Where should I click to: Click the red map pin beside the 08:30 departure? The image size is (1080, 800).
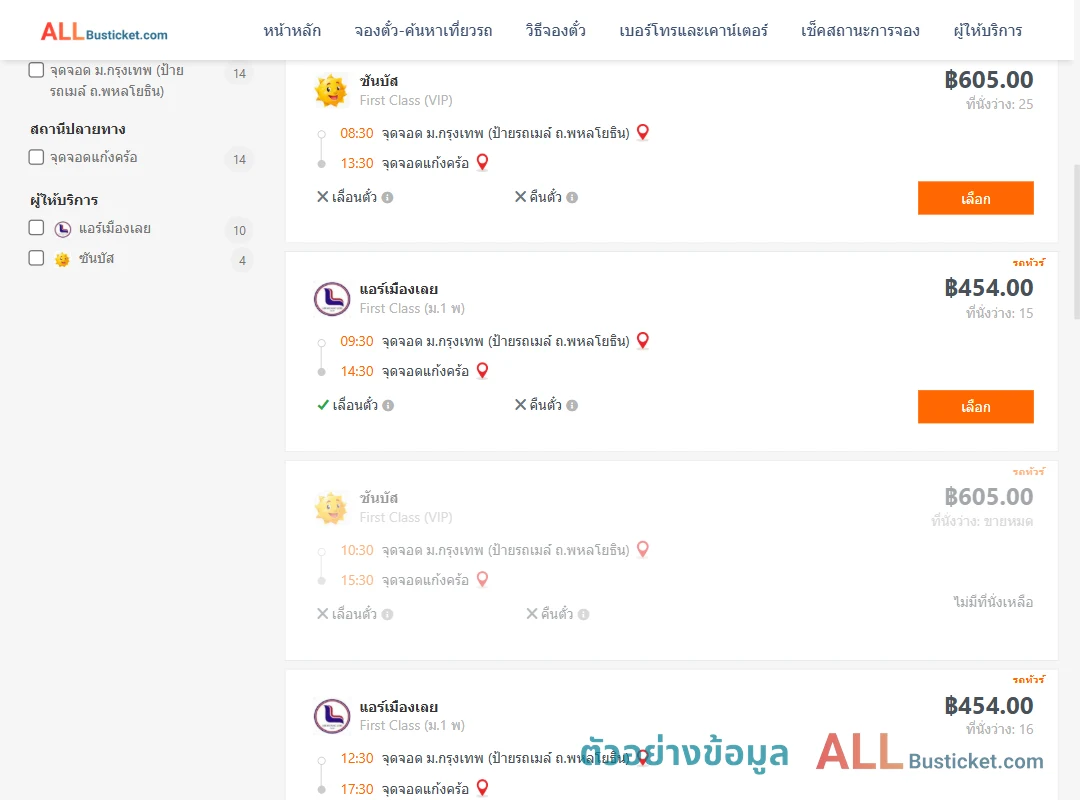click(643, 132)
